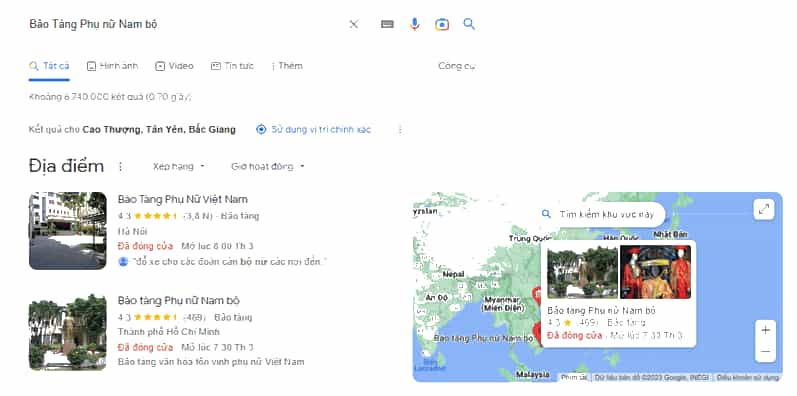Clear the search query with the X icon
Viewport: 797px width, 396px height.
[x=354, y=24]
